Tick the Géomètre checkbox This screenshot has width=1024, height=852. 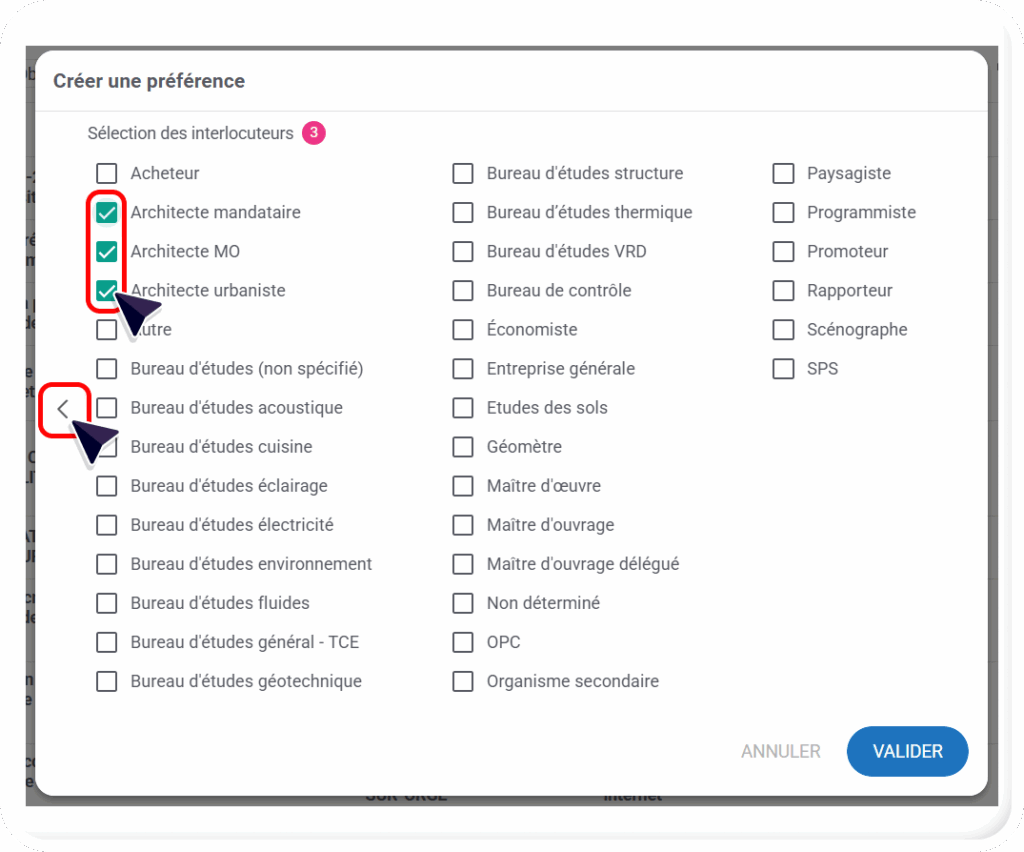click(x=463, y=447)
